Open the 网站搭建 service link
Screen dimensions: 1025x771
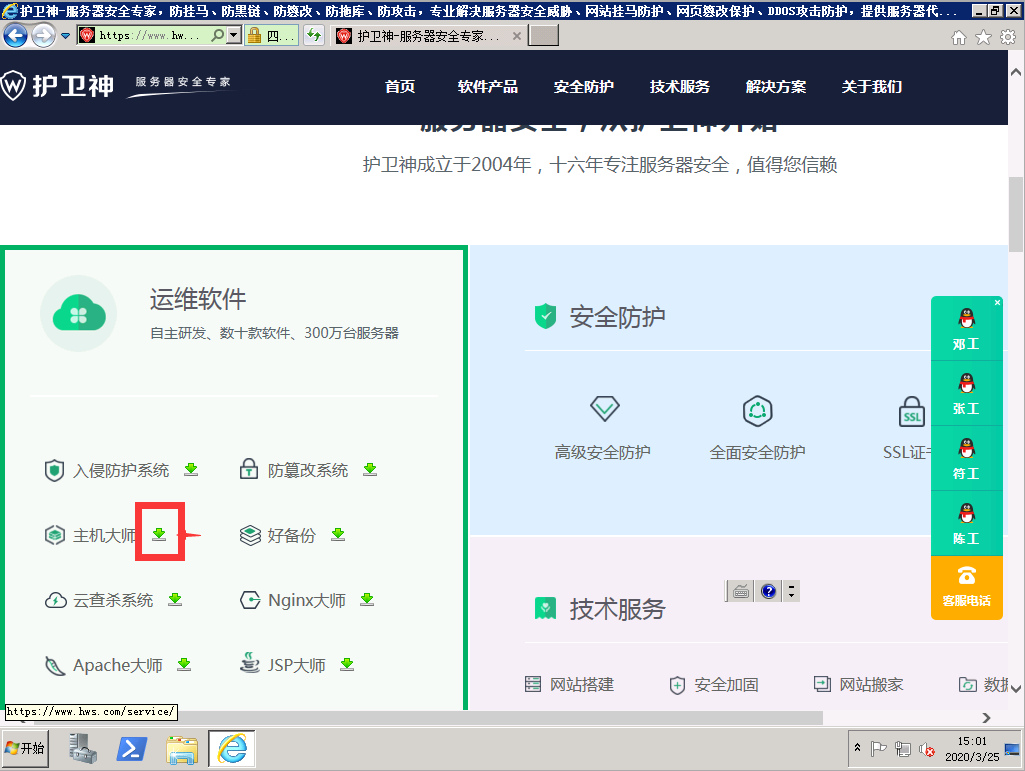pyautogui.click(x=581, y=684)
